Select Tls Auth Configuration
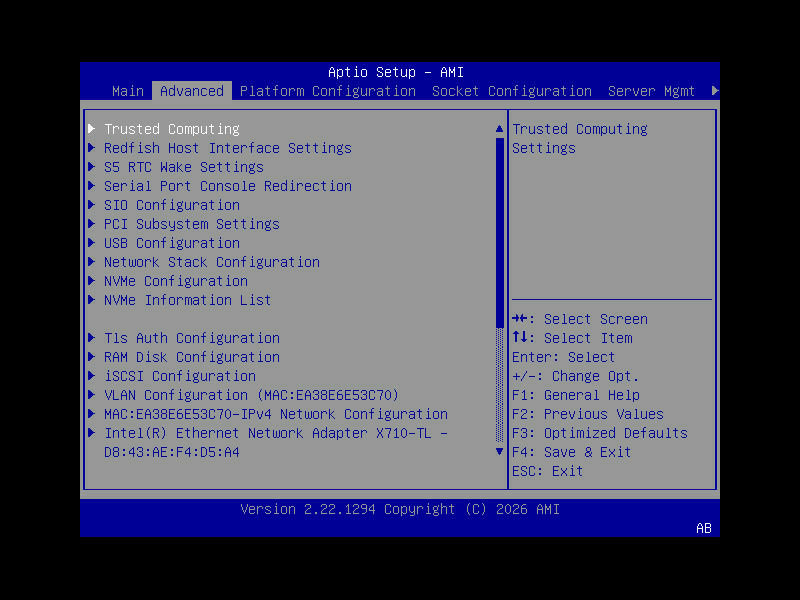800x600 pixels. (192, 338)
